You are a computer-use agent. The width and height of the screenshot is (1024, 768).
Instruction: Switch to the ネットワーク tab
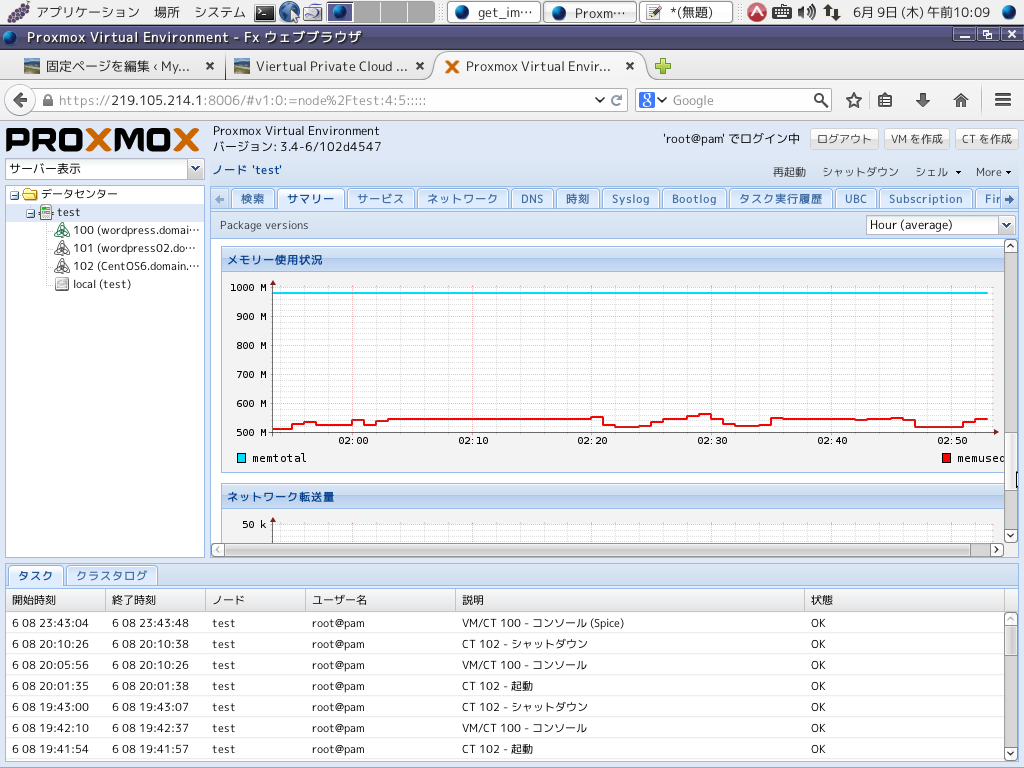[x=462, y=199]
